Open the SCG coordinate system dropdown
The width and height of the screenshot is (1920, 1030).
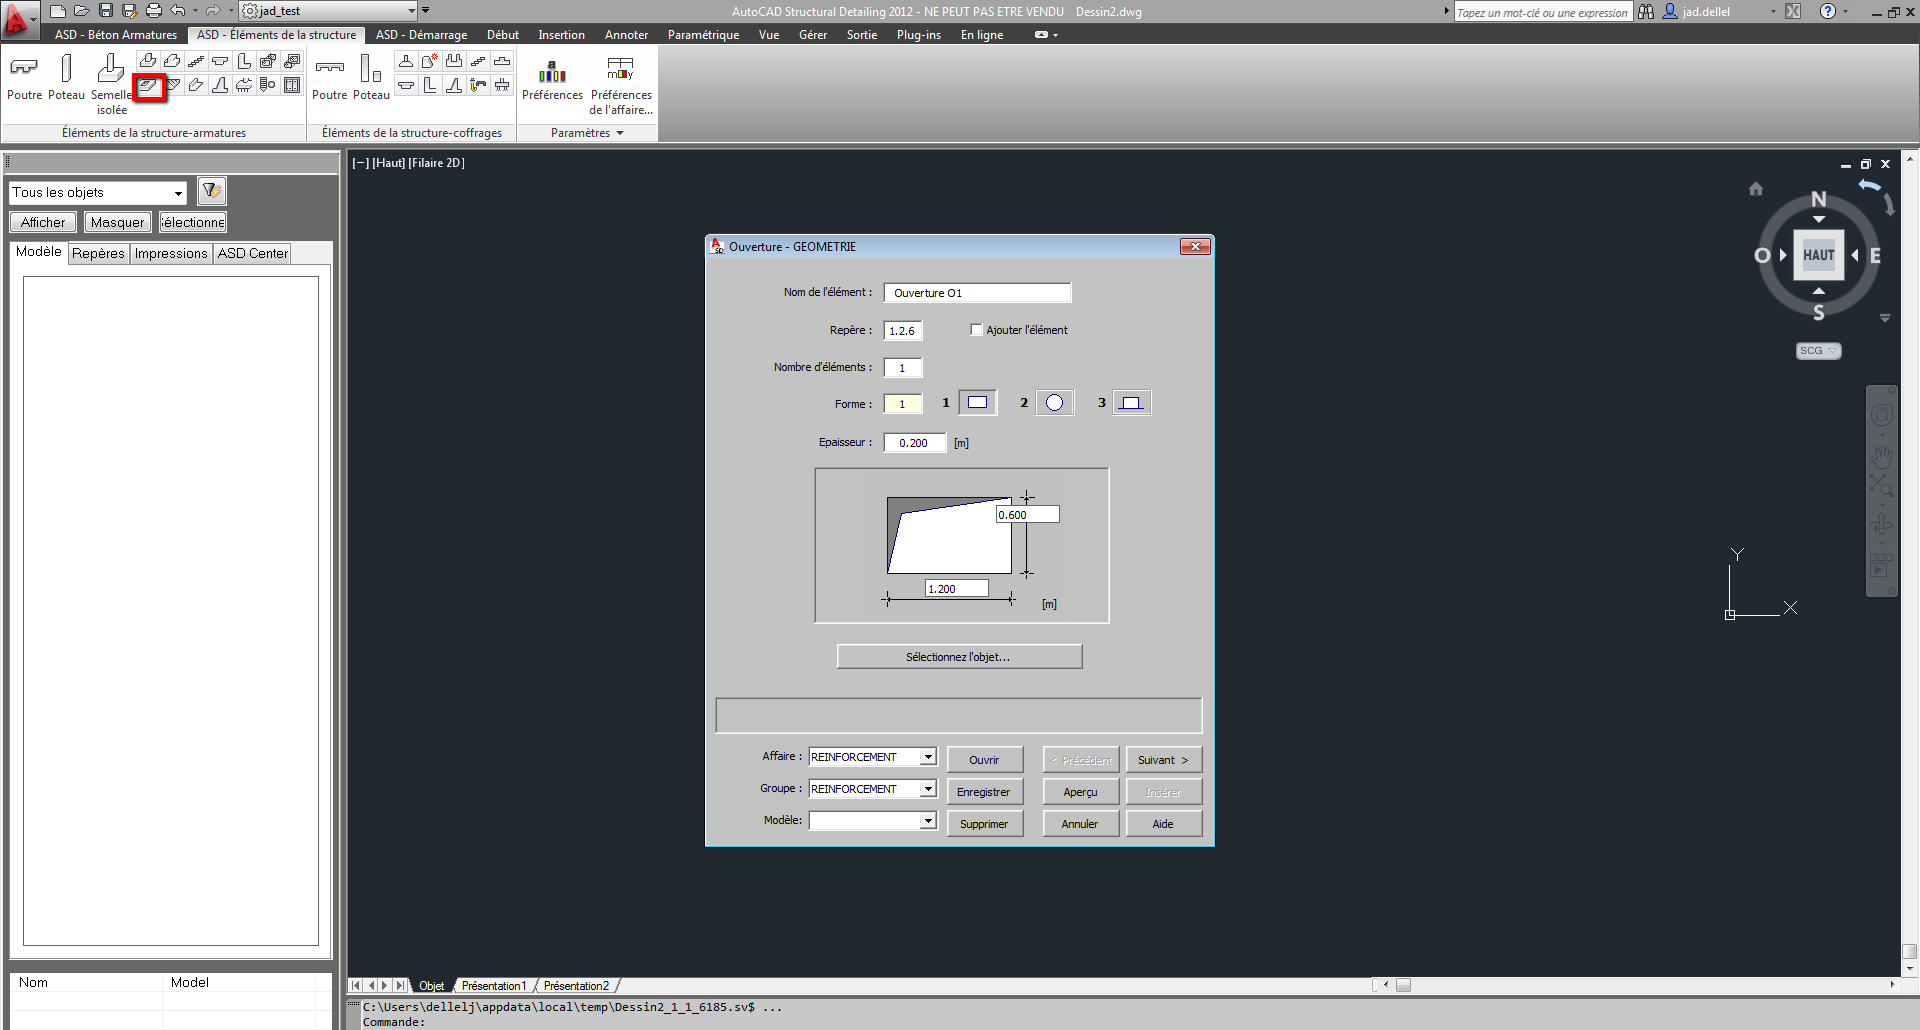point(1818,351)
